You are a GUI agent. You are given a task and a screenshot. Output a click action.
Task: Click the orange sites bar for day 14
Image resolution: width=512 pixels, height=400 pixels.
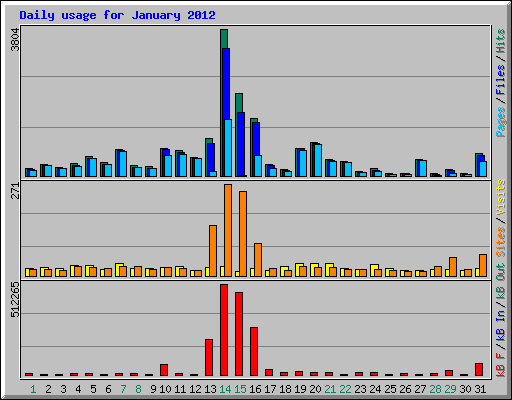228,230
